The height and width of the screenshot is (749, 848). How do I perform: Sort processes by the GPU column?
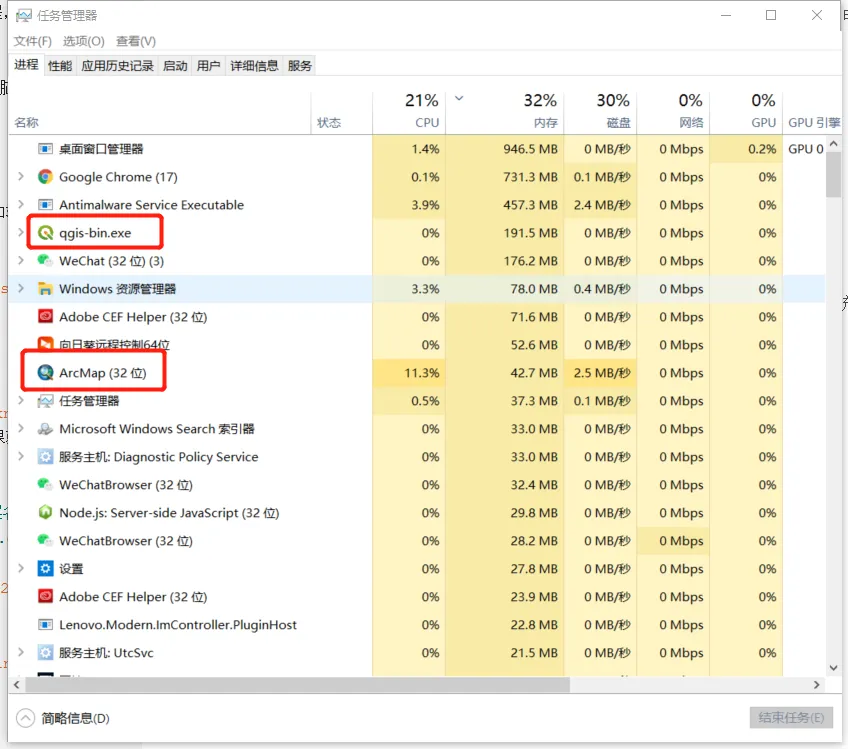746,112
